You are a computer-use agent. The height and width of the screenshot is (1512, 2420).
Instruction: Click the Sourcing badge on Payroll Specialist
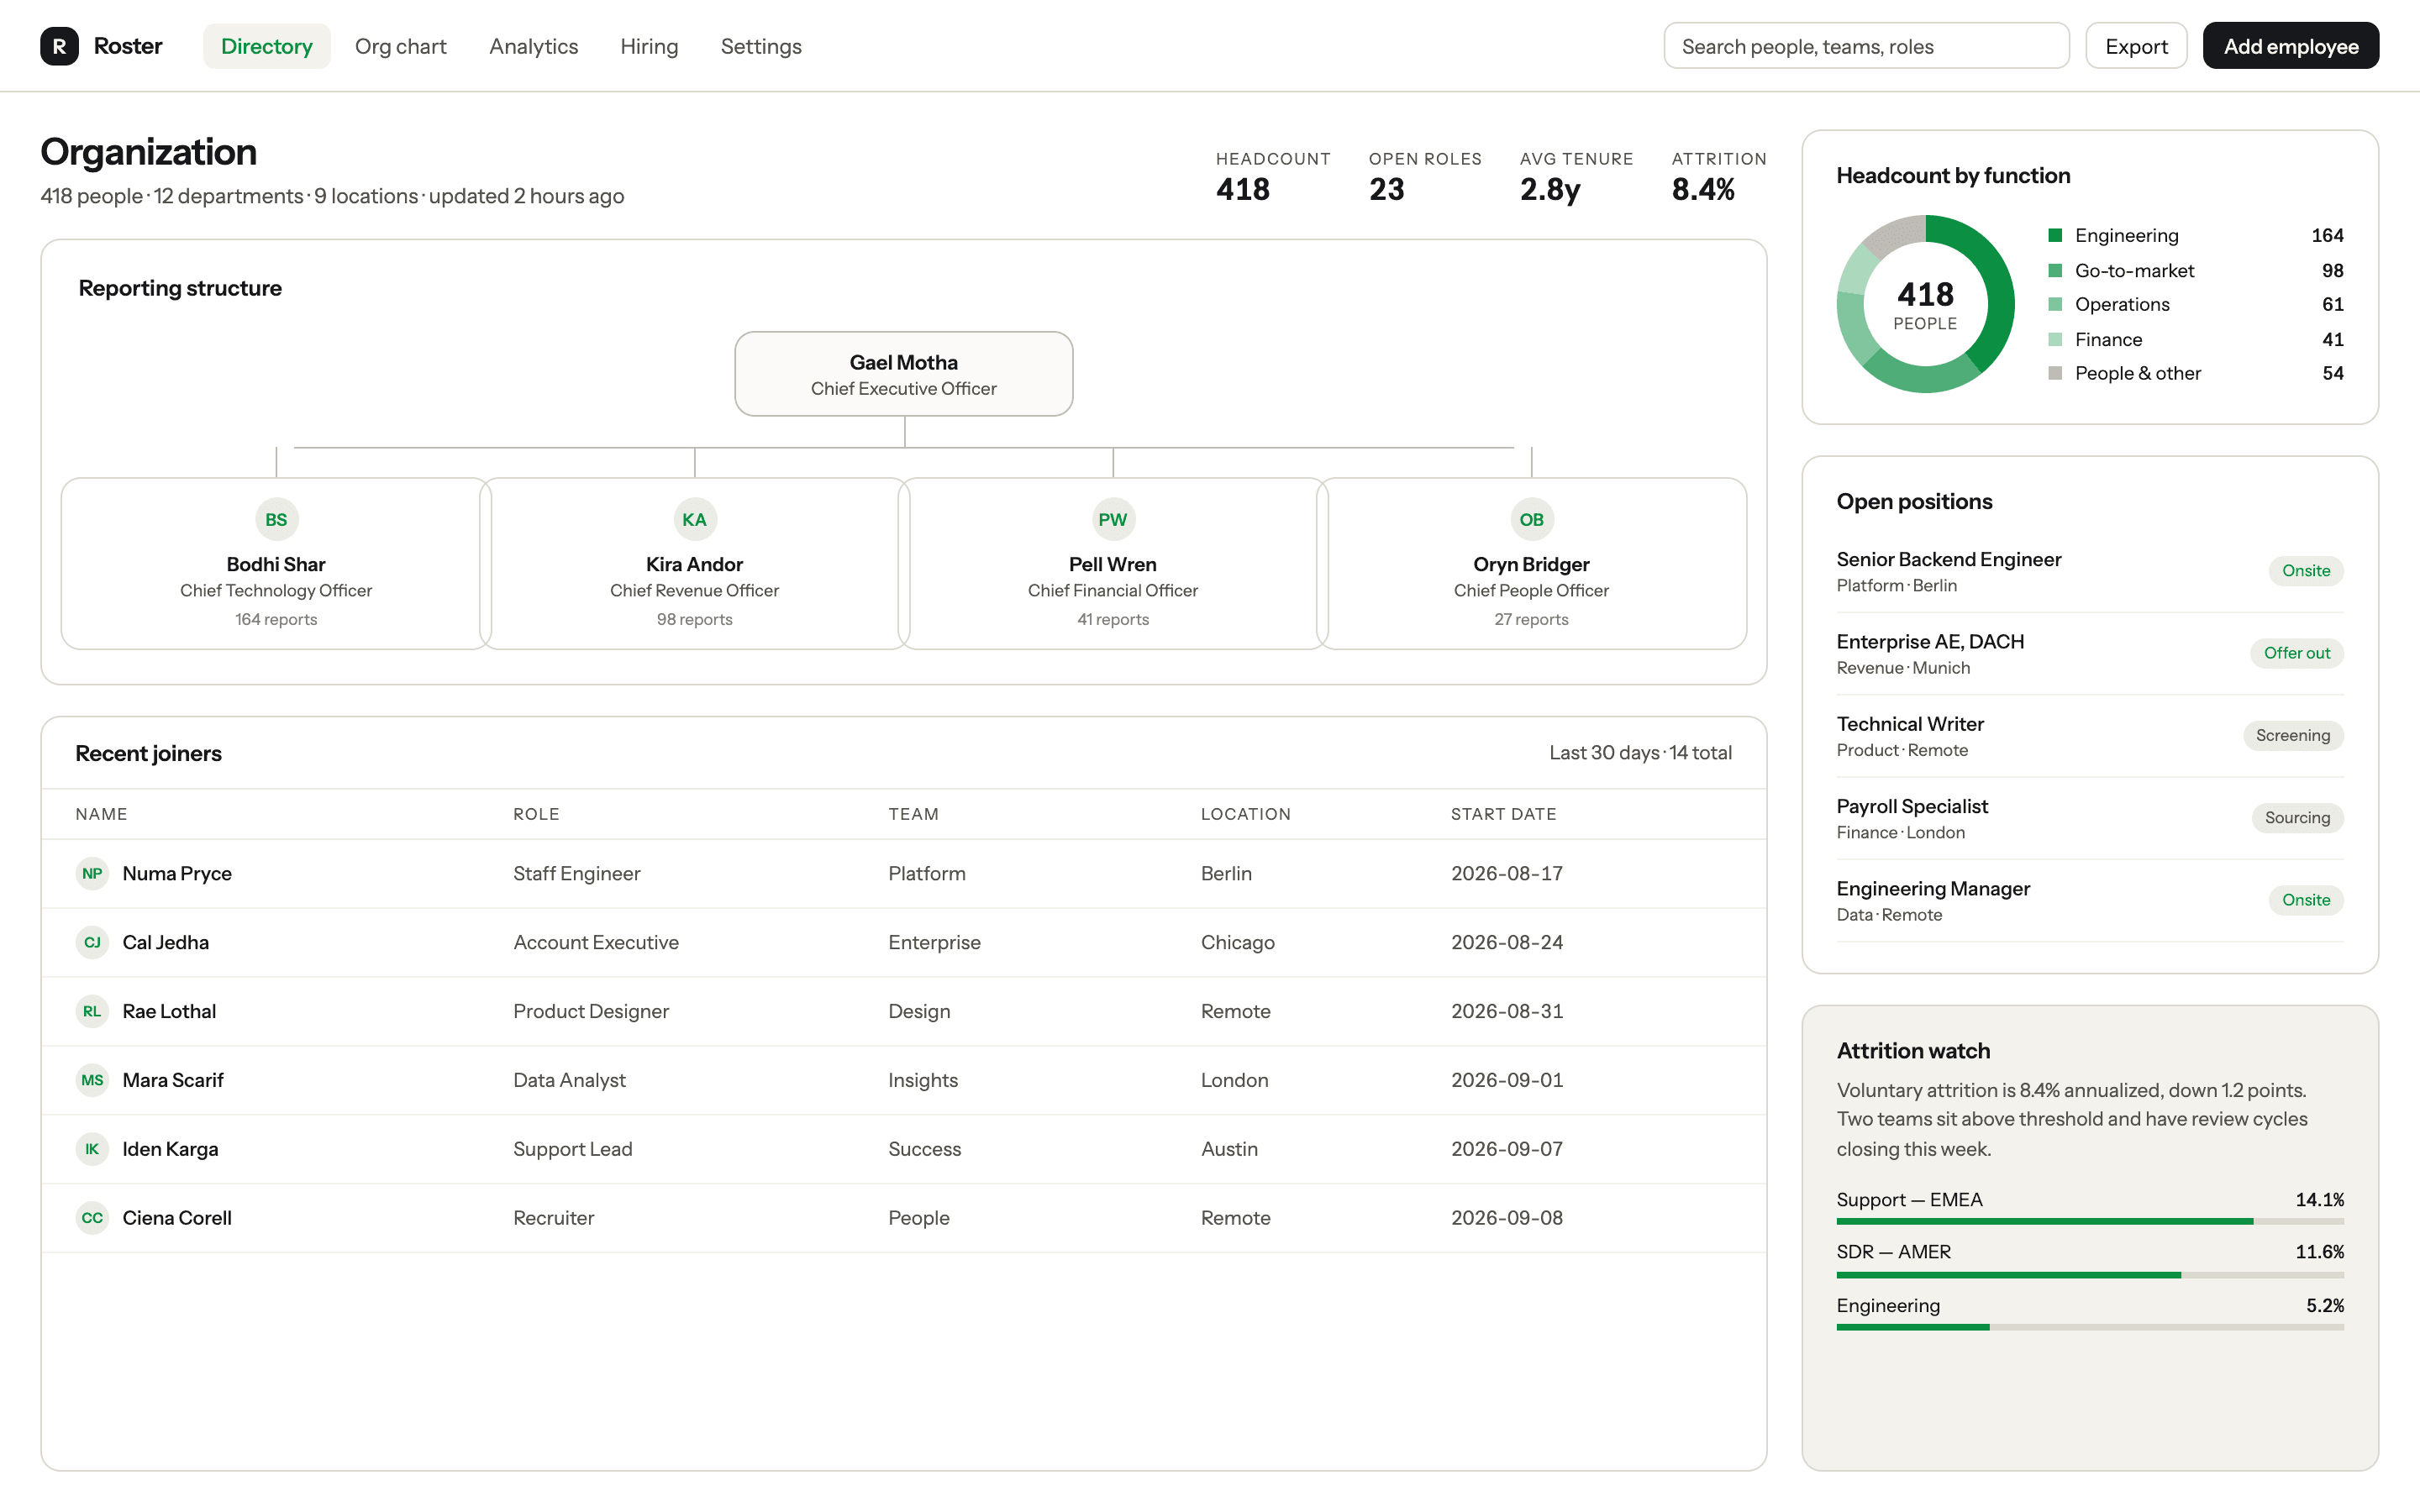(x=2297, y=817)
